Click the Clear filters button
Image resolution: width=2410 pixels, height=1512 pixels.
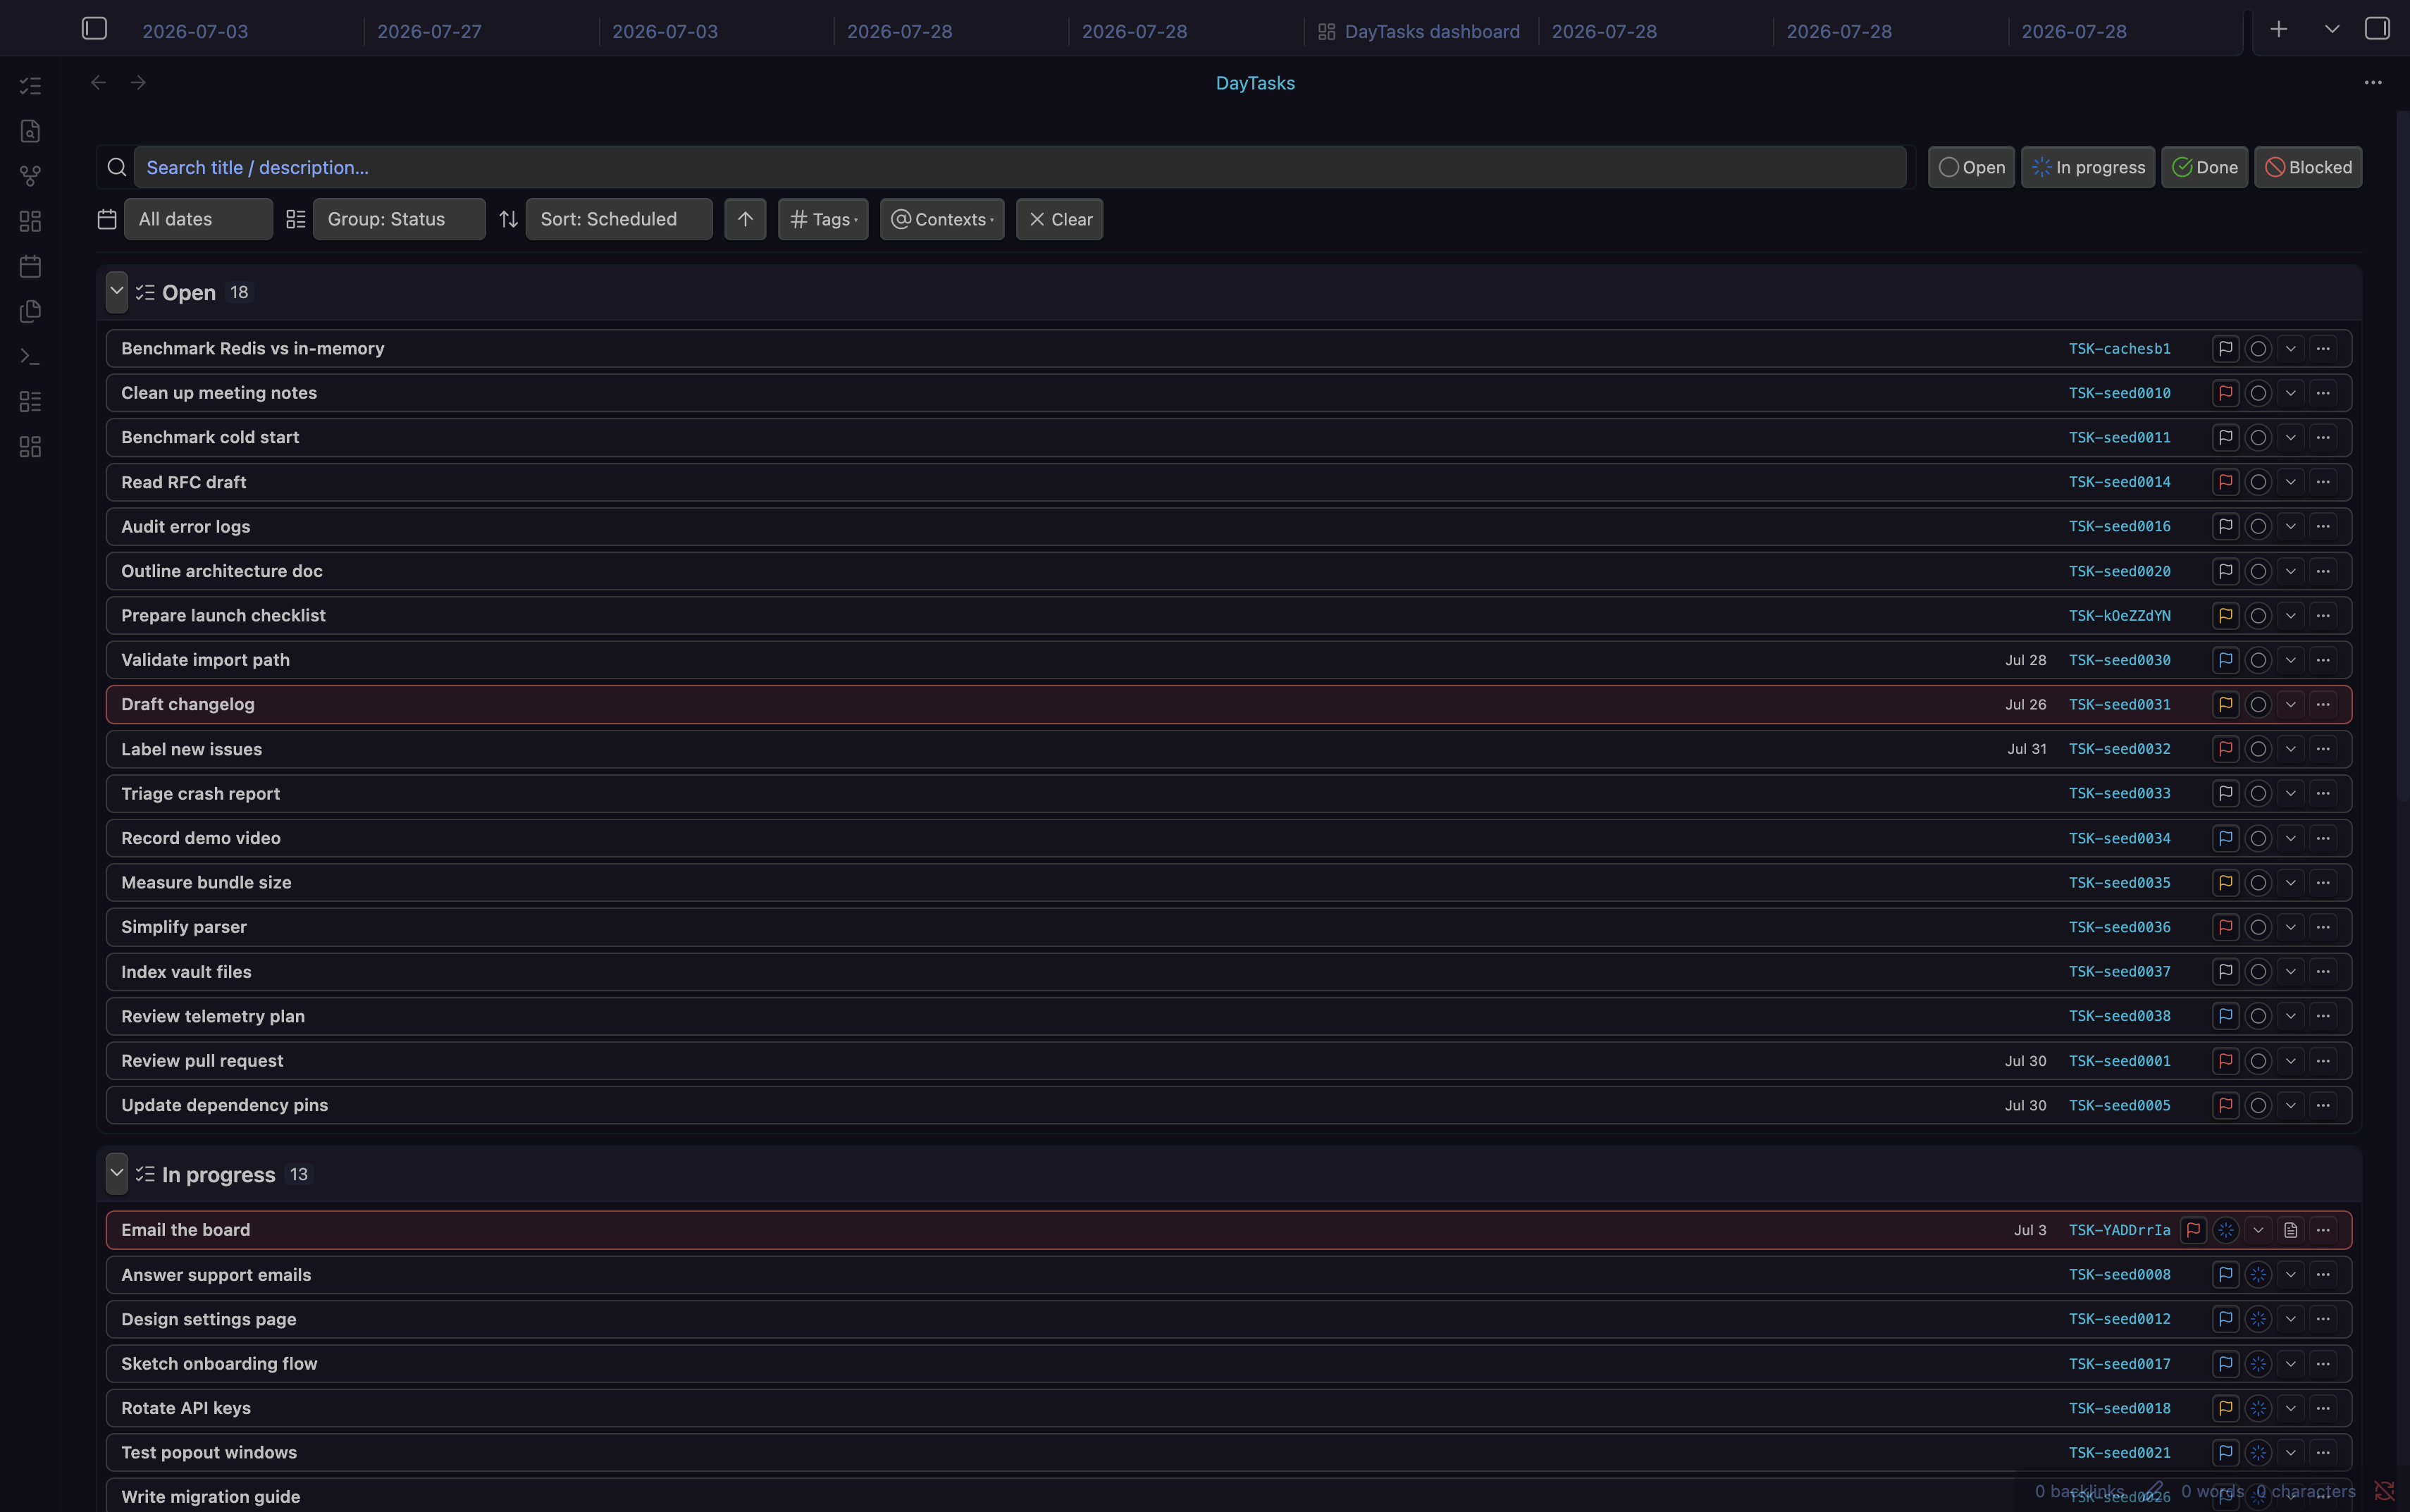tap(1059, 219)
